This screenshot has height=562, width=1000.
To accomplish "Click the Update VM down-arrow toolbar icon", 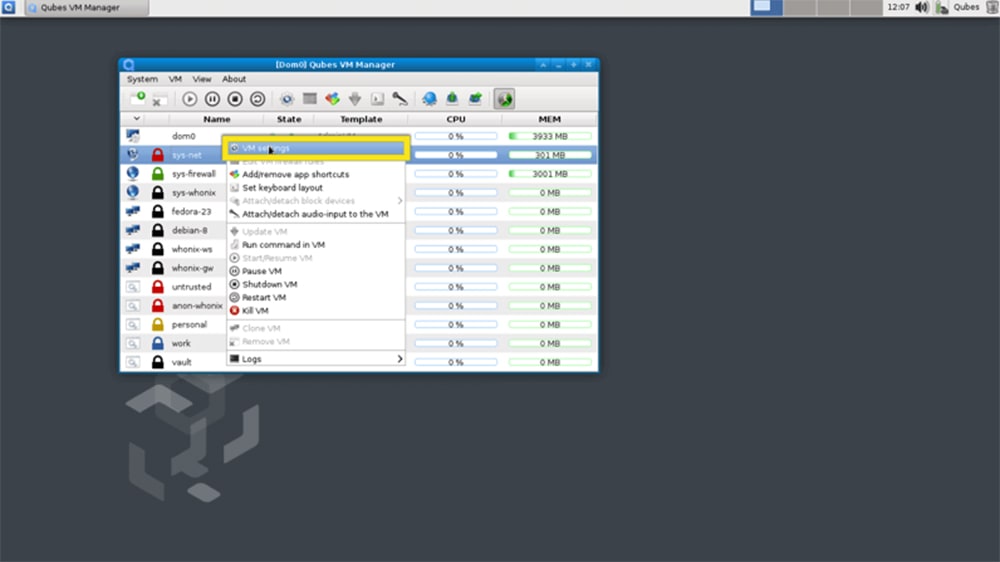I will [x=355, y=99].
